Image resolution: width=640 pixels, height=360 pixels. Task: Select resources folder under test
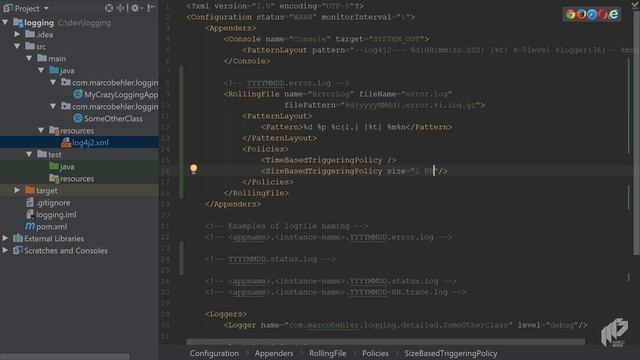click(77, 178)
